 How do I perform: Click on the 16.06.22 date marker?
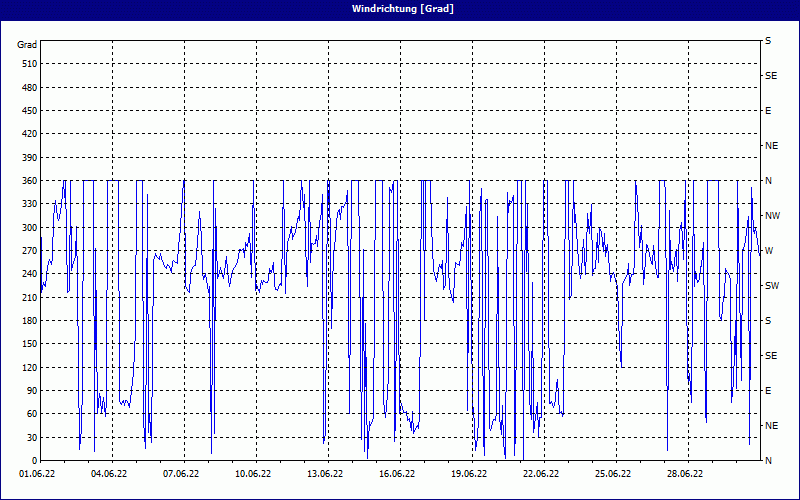coord(397,474)
